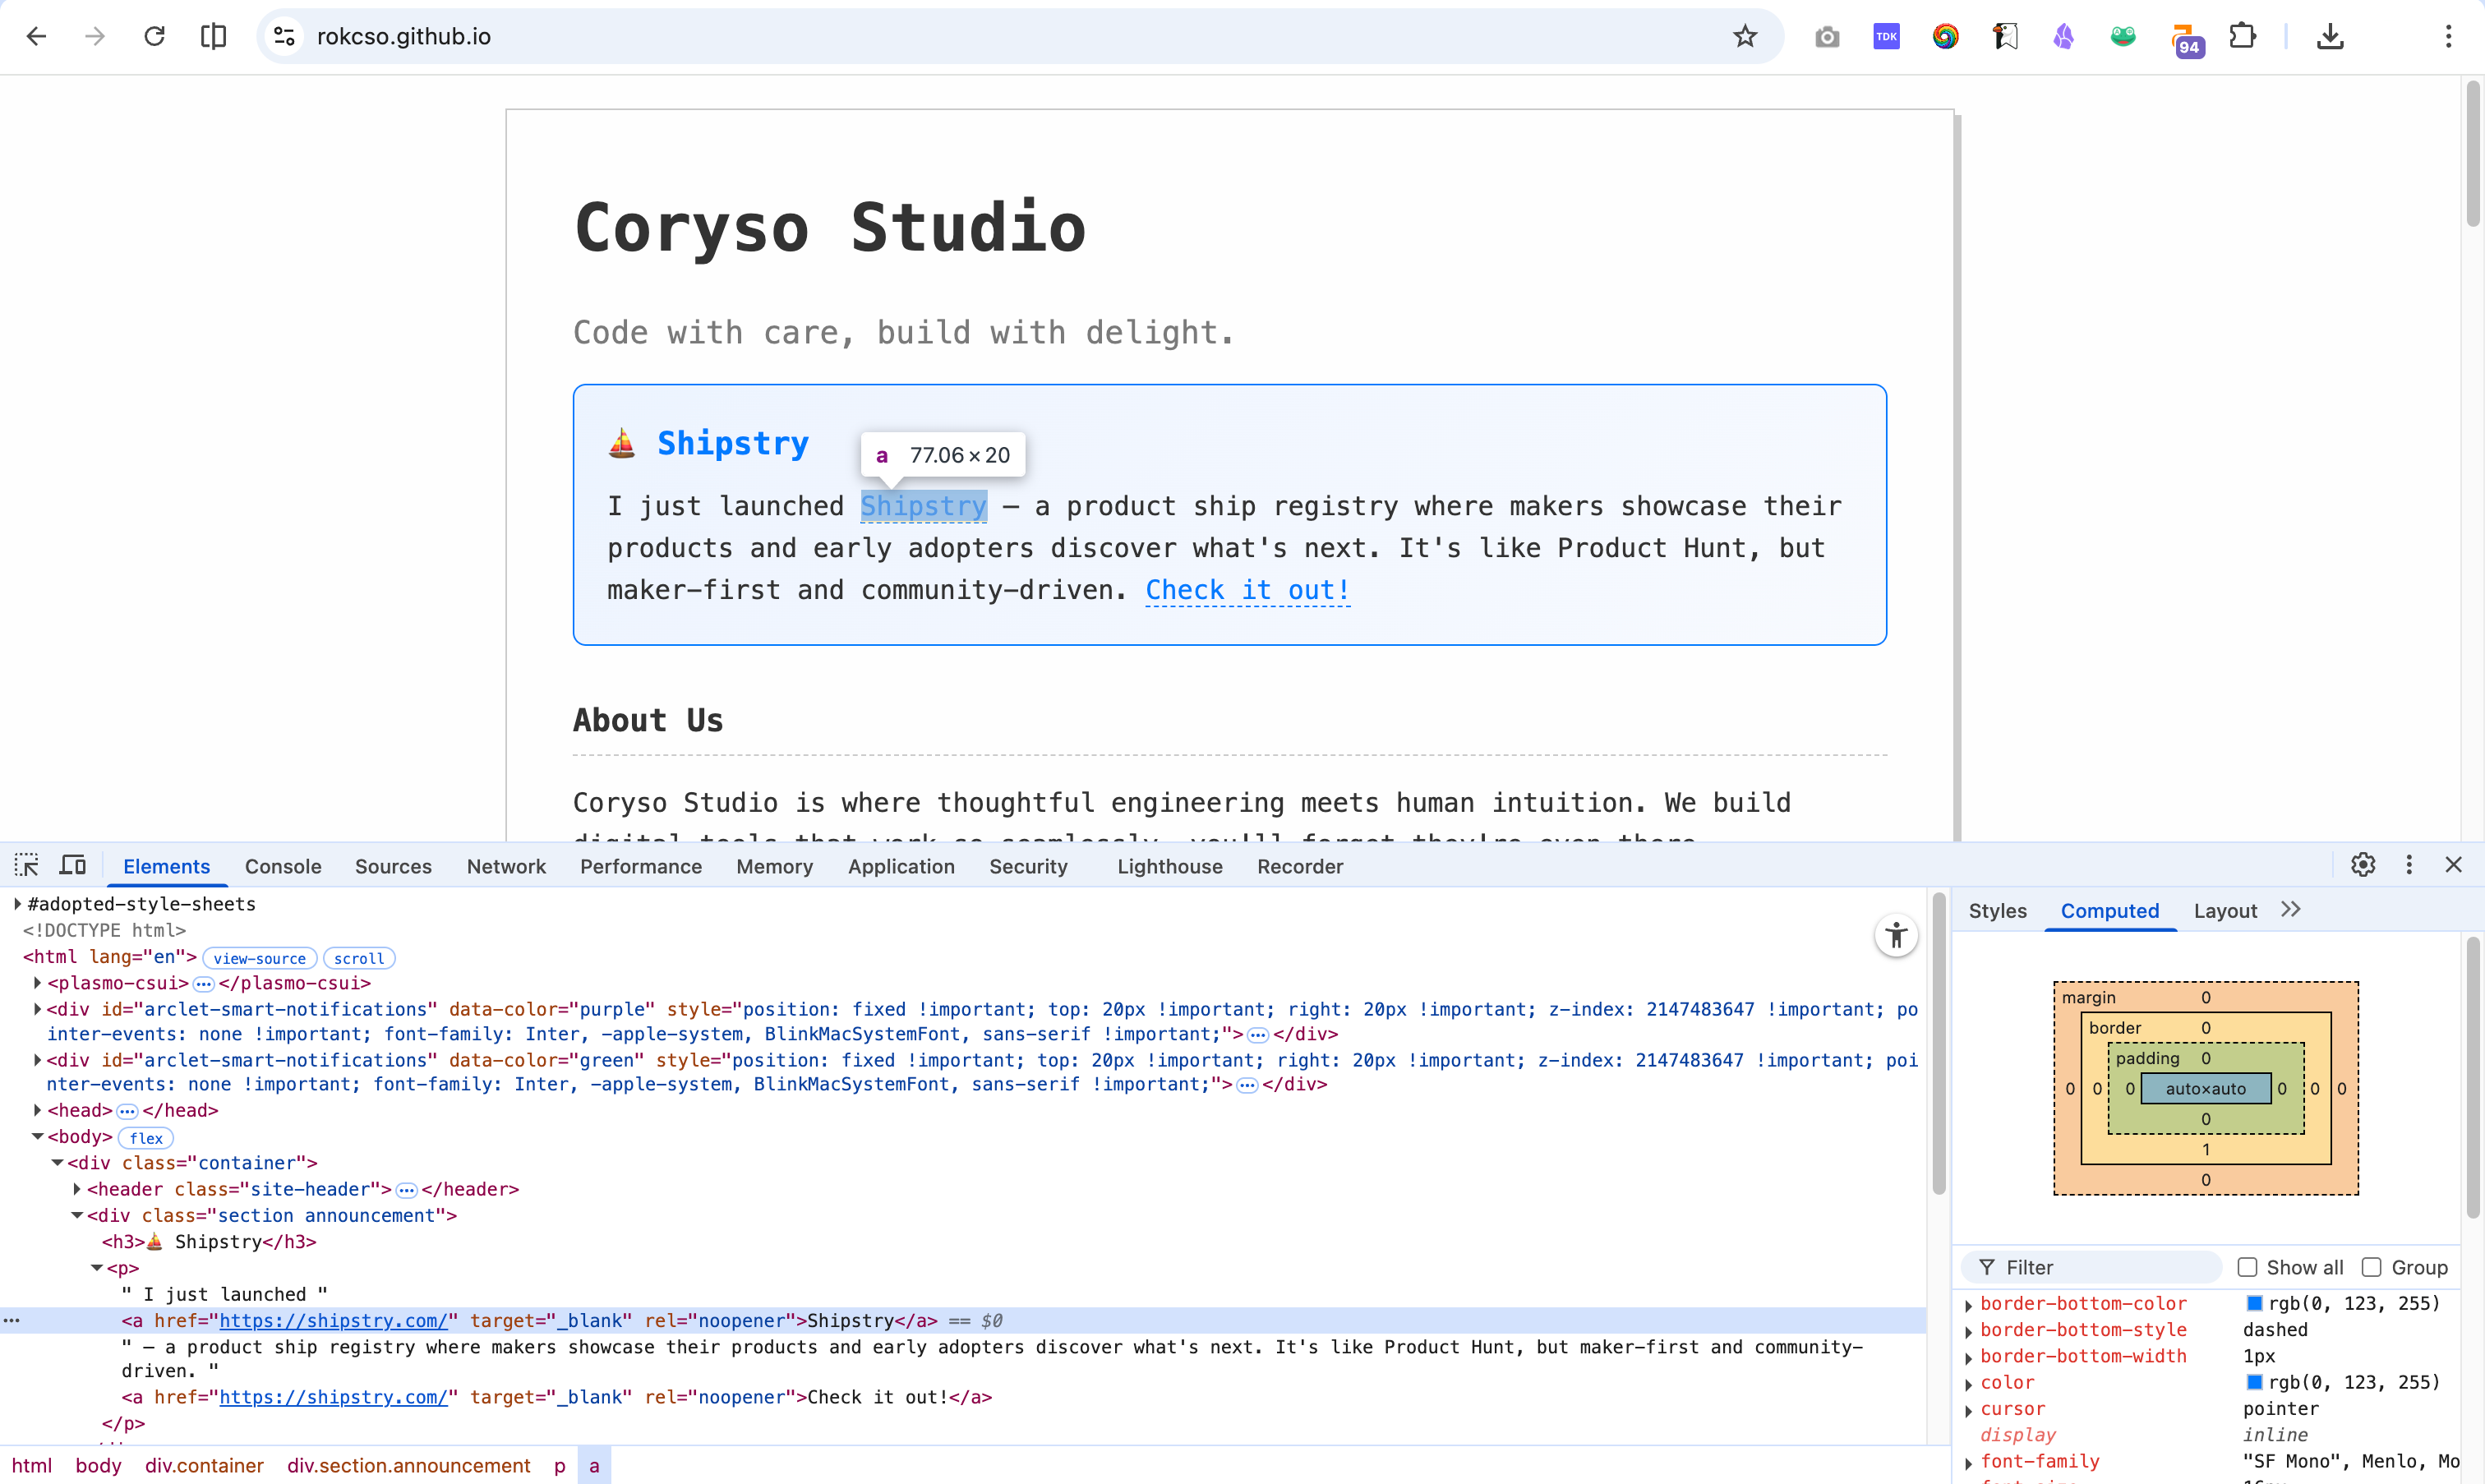Switch to the Console tab
2485x1484 pixels.
(283, 866)
